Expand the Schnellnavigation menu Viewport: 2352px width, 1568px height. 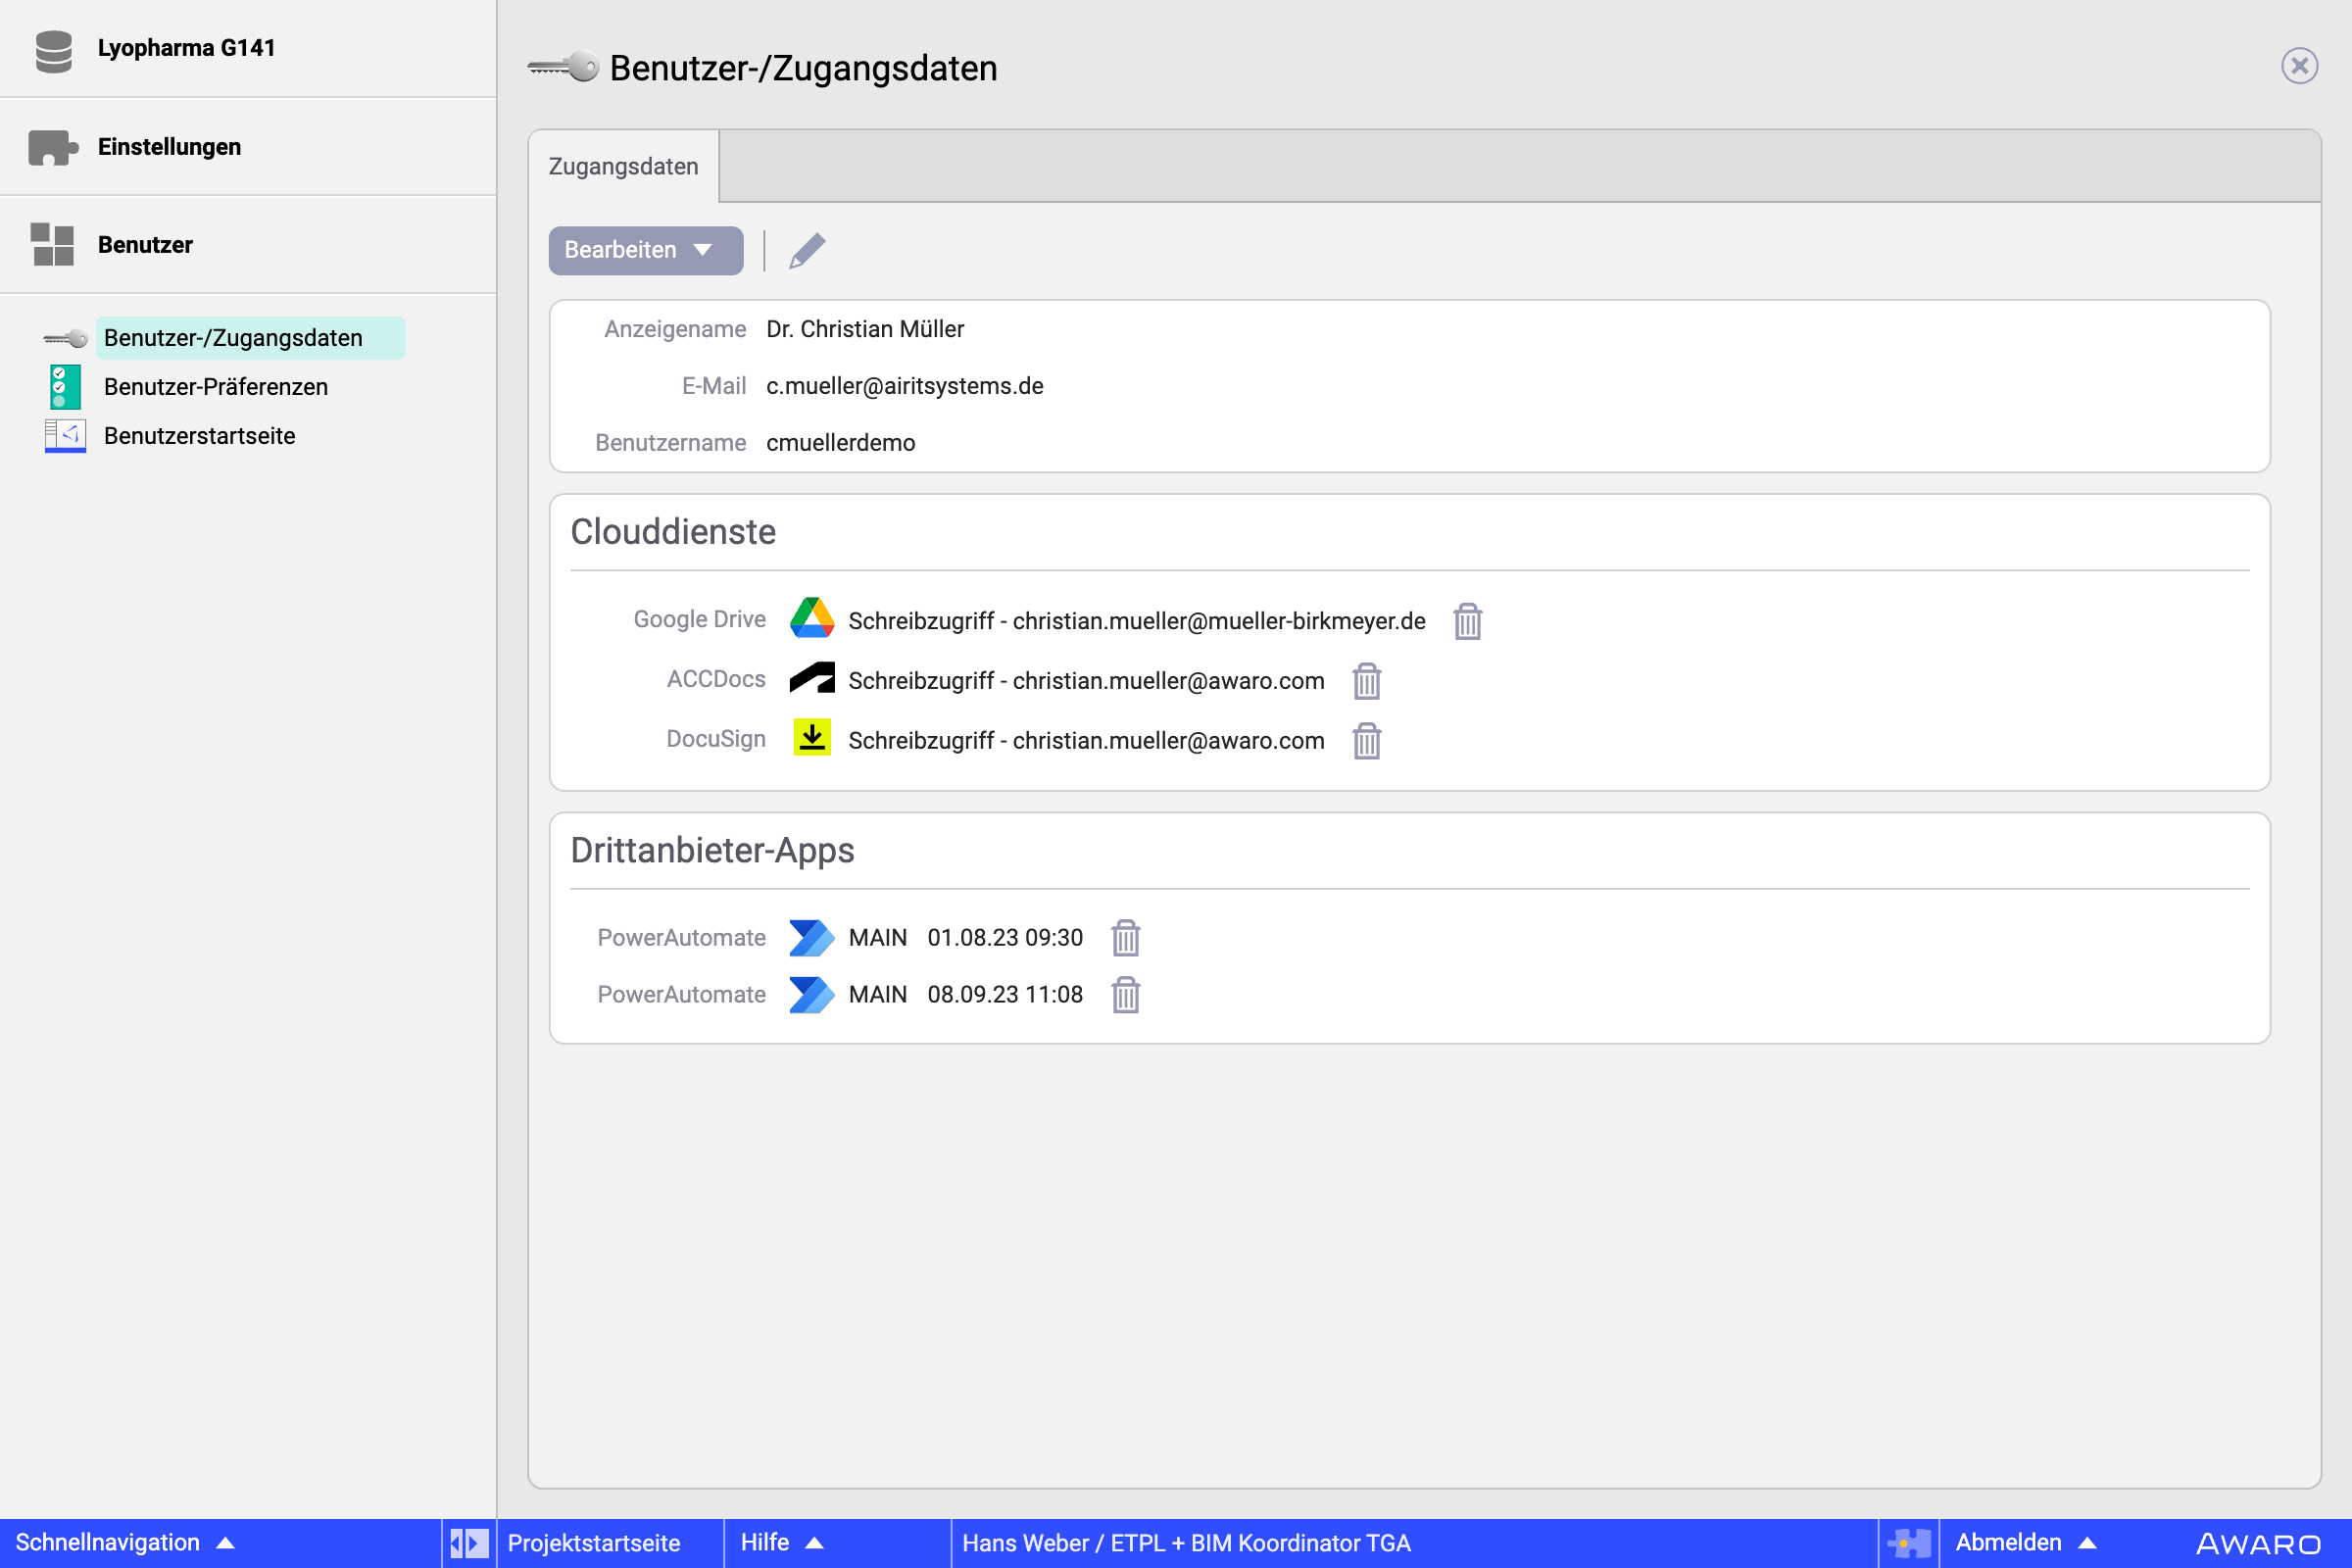coord(124,1543)
